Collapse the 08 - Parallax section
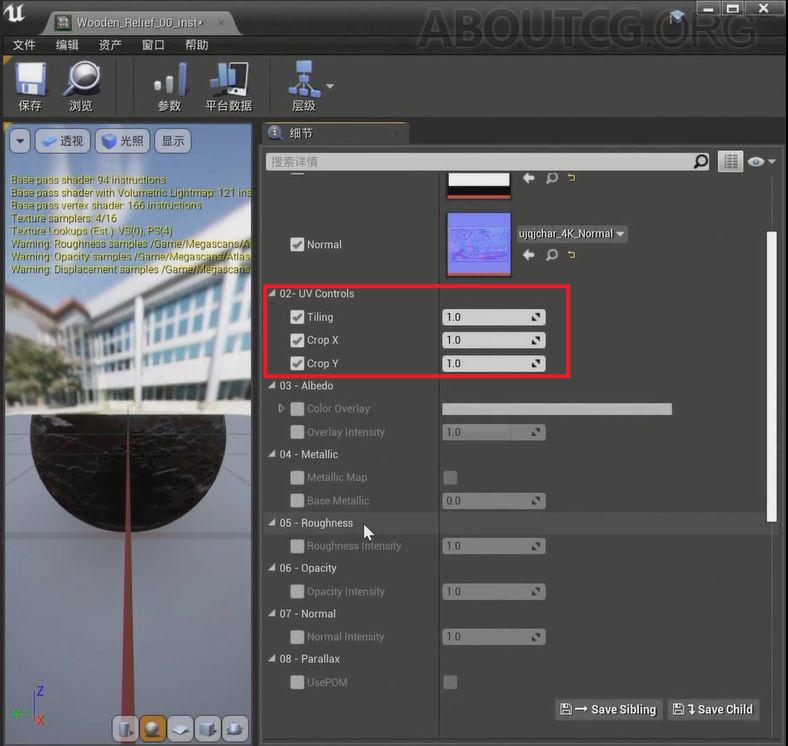The width and height of the screenshot is (788, 746). coord(272,658)
